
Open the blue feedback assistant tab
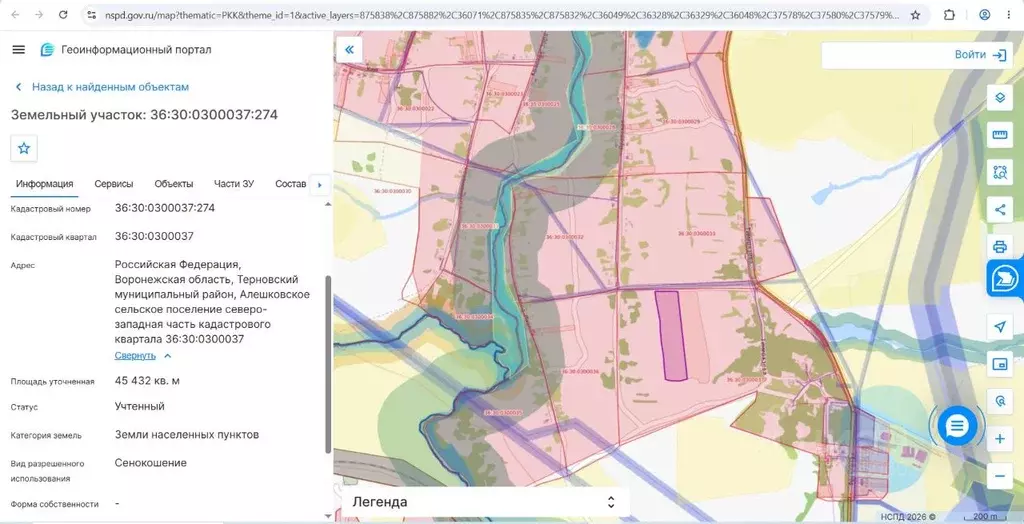click(1006, 280)
